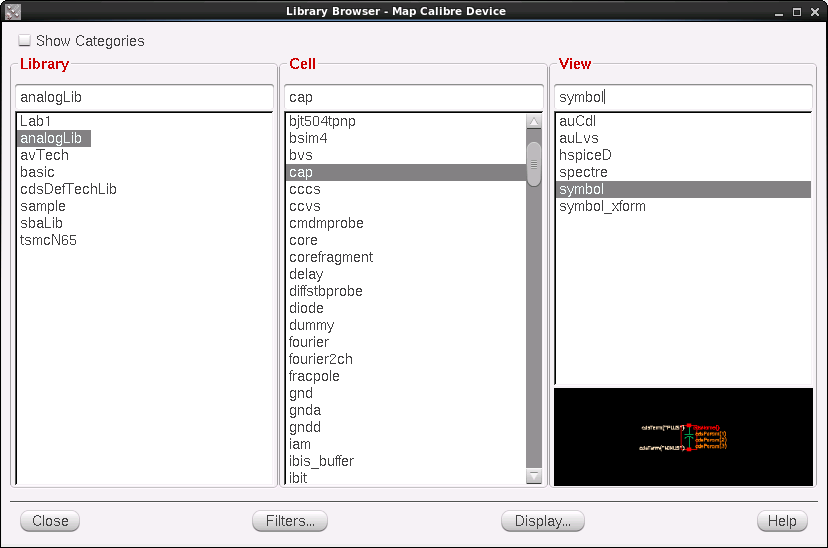
Task: Select sample library
Action: click(43, 206)
